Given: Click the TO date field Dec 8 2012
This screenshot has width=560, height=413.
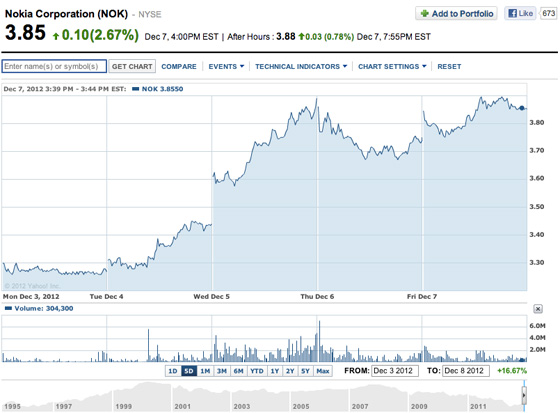Looking at the screenshot, I should tap(466, 371).
